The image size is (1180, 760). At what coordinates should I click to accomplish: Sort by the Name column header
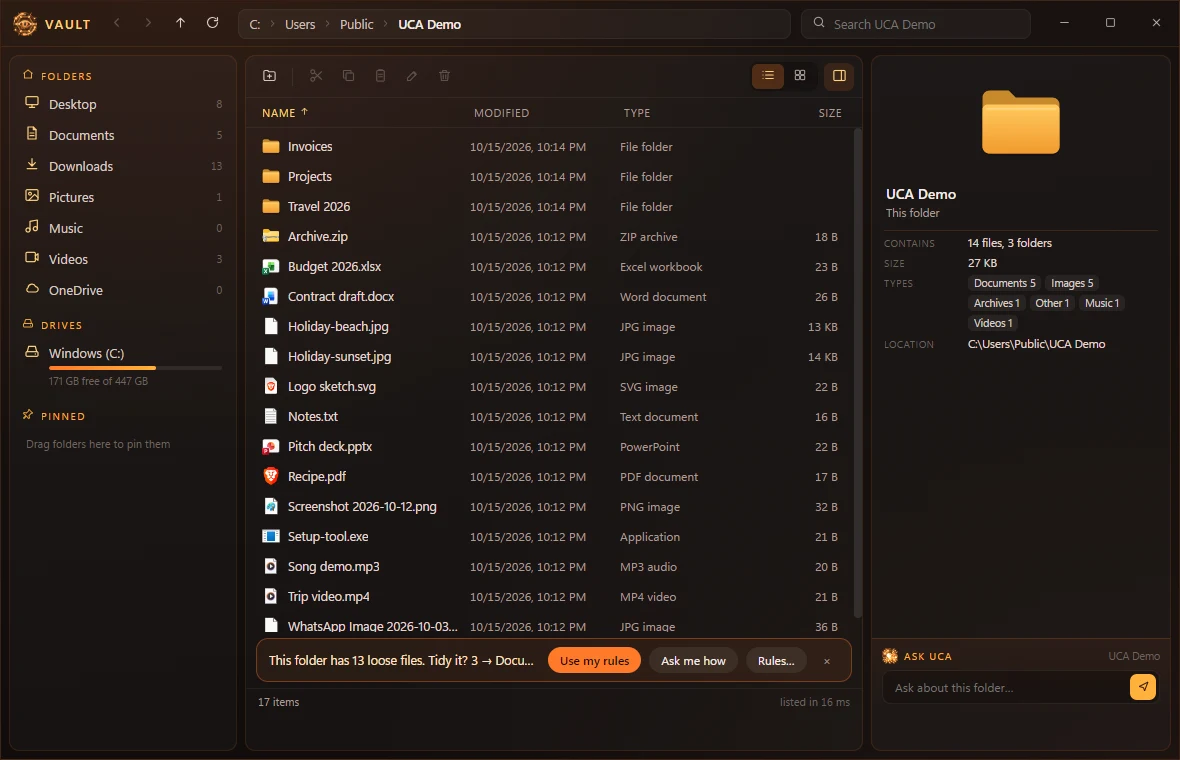[x=284, y=112]
